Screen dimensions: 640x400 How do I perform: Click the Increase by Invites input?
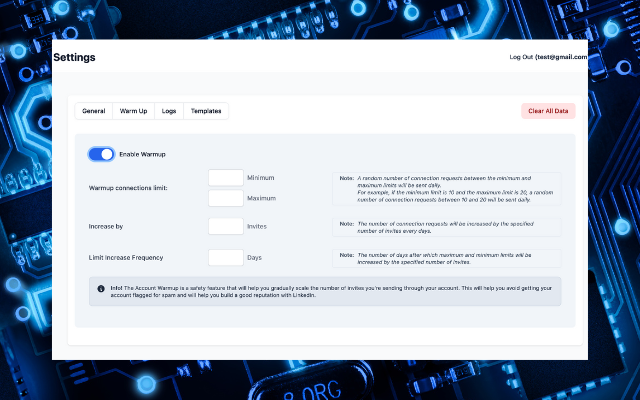coord(226,226)
